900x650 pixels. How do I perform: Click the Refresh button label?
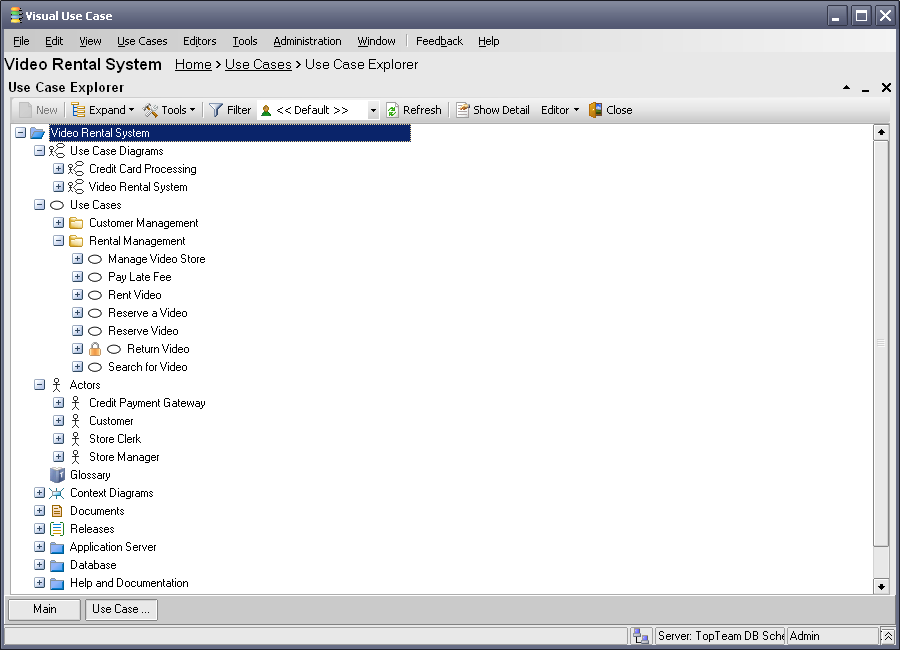[x=422, y=110]
